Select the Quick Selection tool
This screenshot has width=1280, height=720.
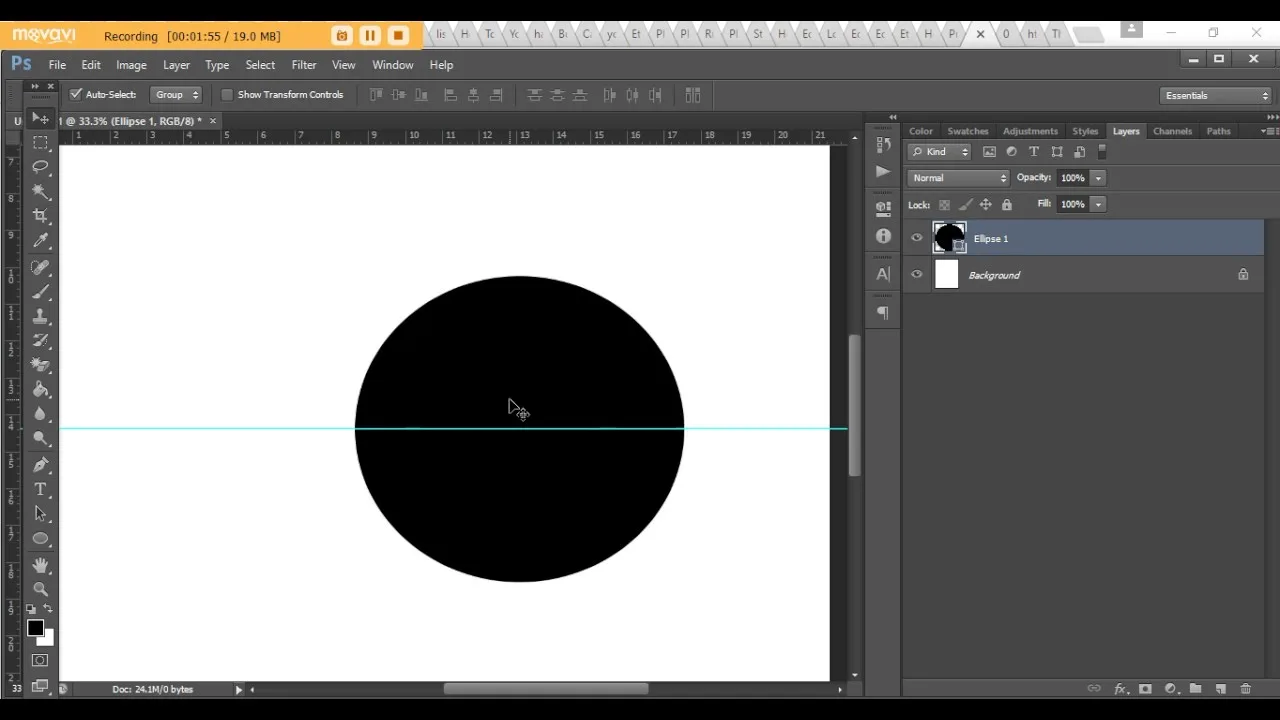pyautogui.click(x=40, y=191)
